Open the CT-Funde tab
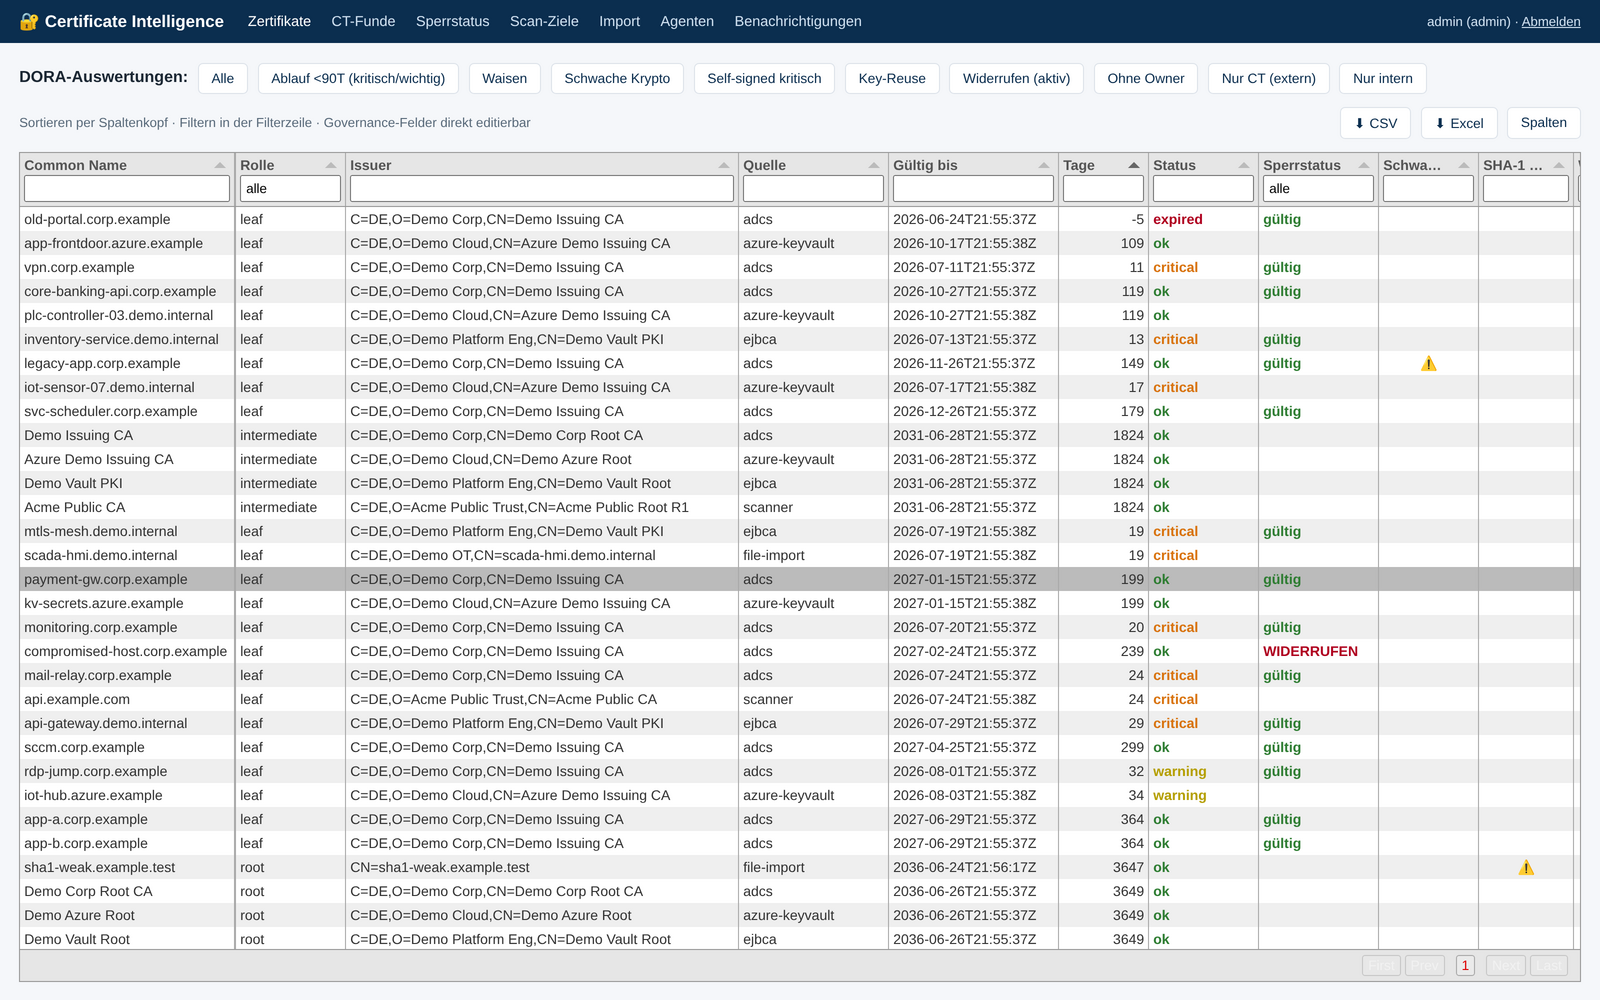The height and width of the screenshot is (1000, 1600). coord(363,21)
